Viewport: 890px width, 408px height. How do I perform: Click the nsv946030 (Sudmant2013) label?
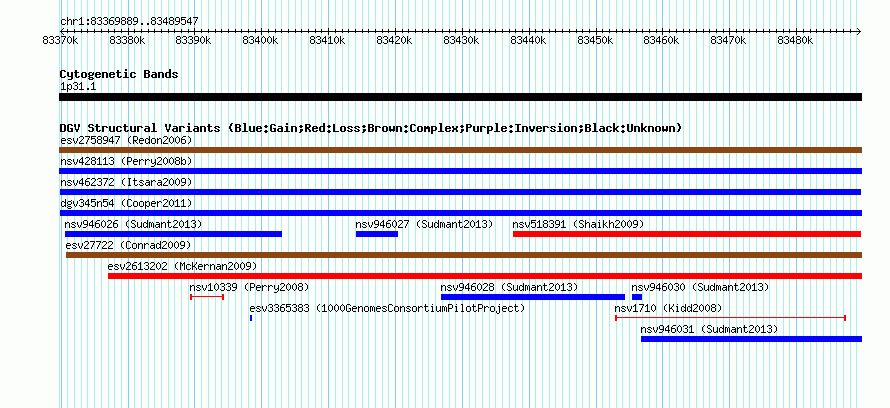click(700, 287)
